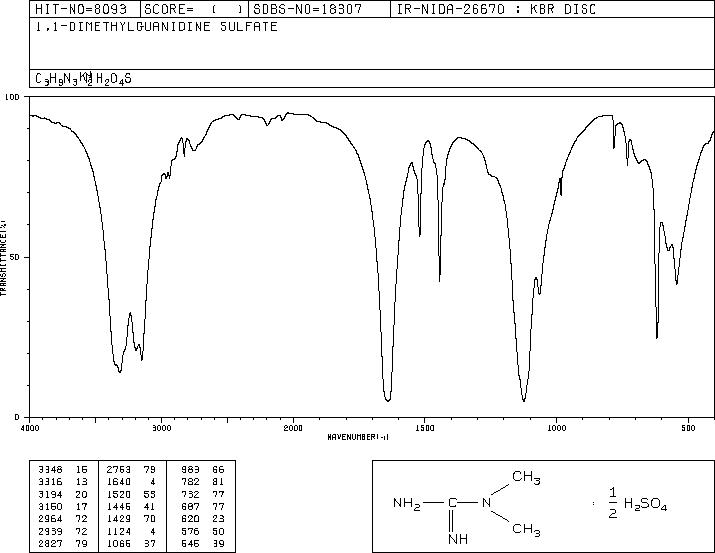The width and height of the screenshot is (715, 553).
Task: Select the 1,1-DIMETHYLGUANIDINE SULFATE compound name
Action: pyautogui.click(x=156, y=27)
